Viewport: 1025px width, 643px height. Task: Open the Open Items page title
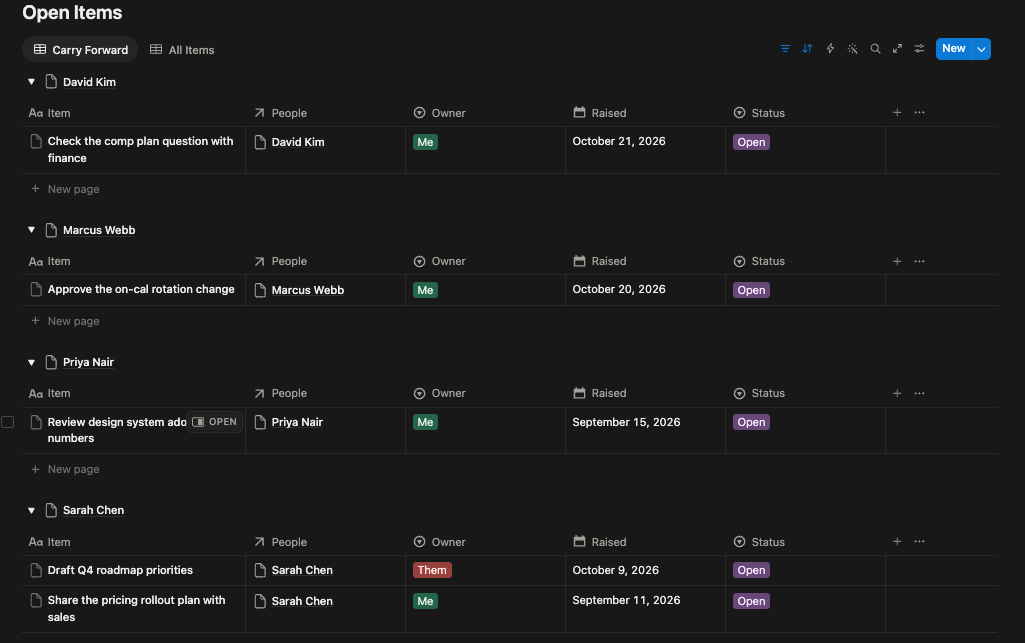72,12
